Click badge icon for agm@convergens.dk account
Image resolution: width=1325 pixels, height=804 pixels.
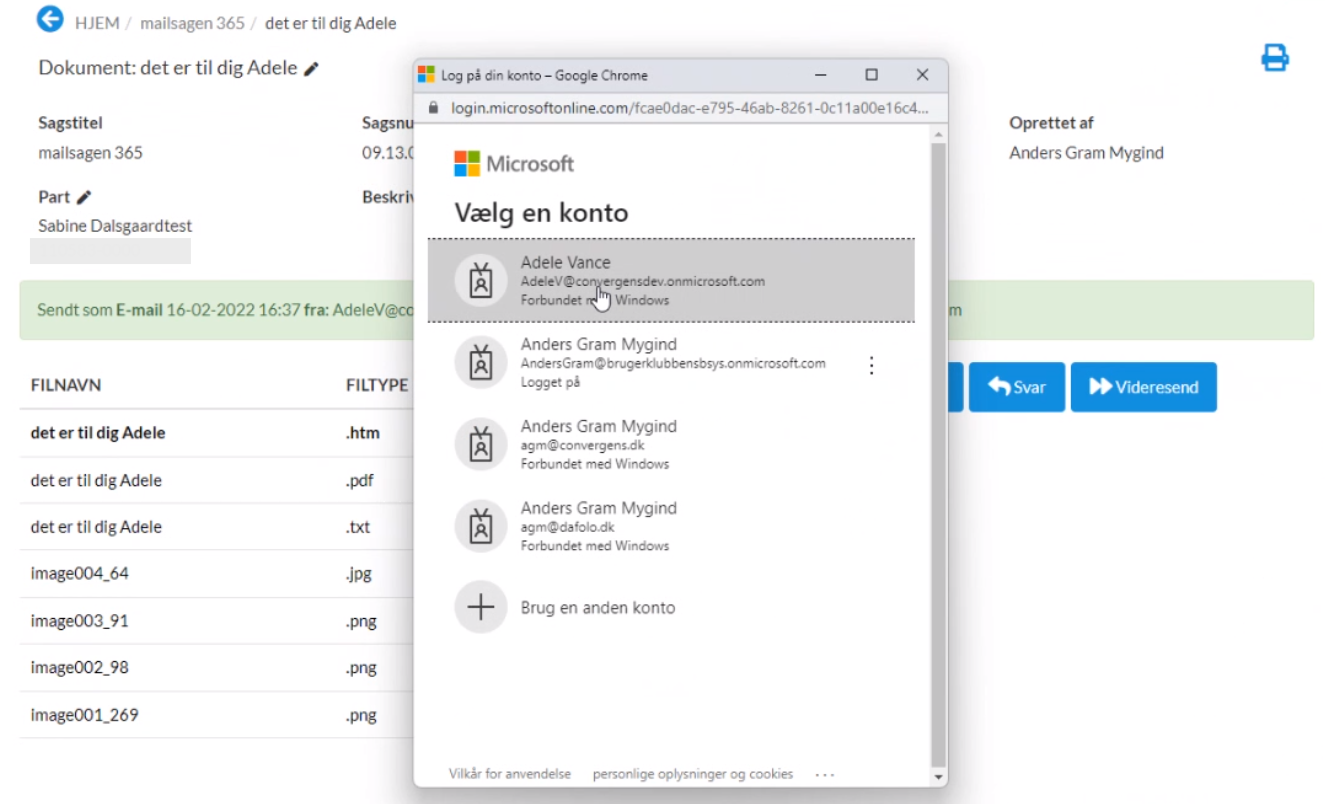click(x=481, y=444)
